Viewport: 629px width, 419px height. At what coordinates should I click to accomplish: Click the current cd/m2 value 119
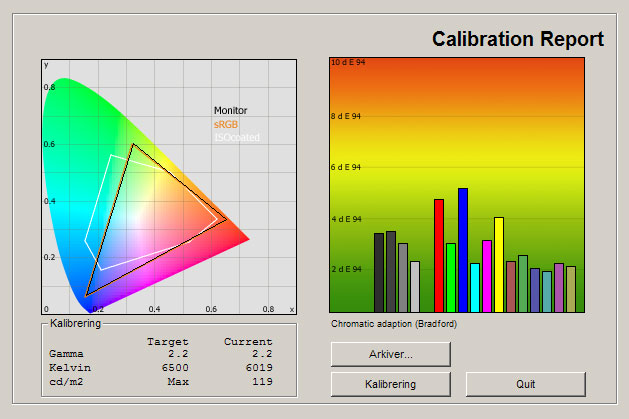(x=262, y=382)
